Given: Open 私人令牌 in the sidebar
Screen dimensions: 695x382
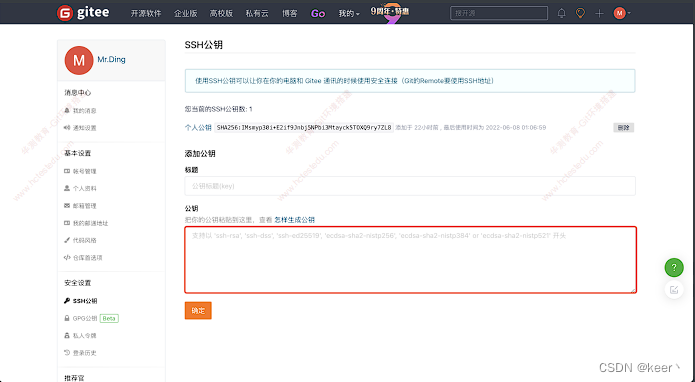Looking at the screenshot, I should 80,335.
